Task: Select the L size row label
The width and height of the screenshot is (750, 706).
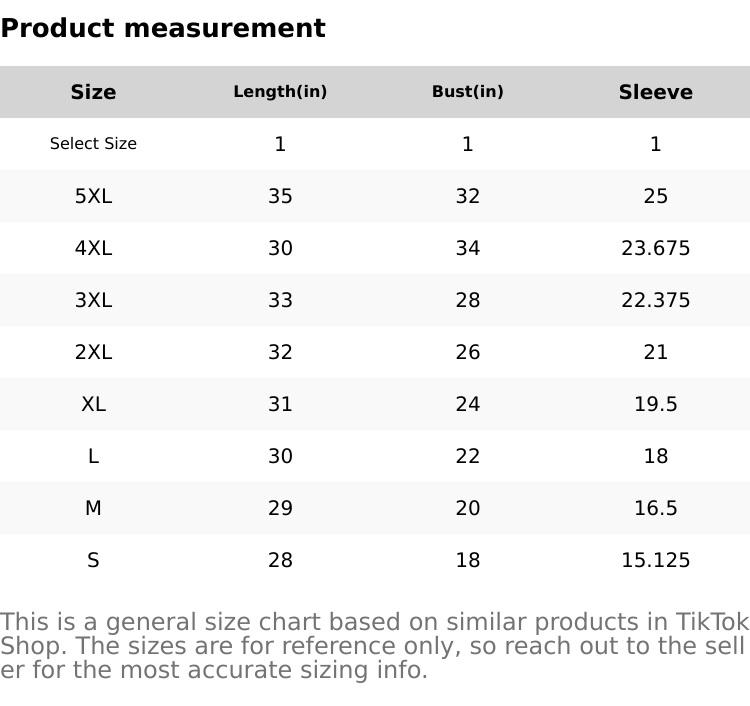Action: pos(93,456)
